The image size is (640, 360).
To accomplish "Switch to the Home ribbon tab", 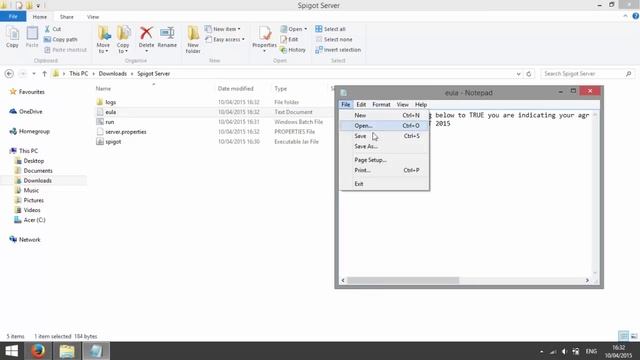I will 40,17.
